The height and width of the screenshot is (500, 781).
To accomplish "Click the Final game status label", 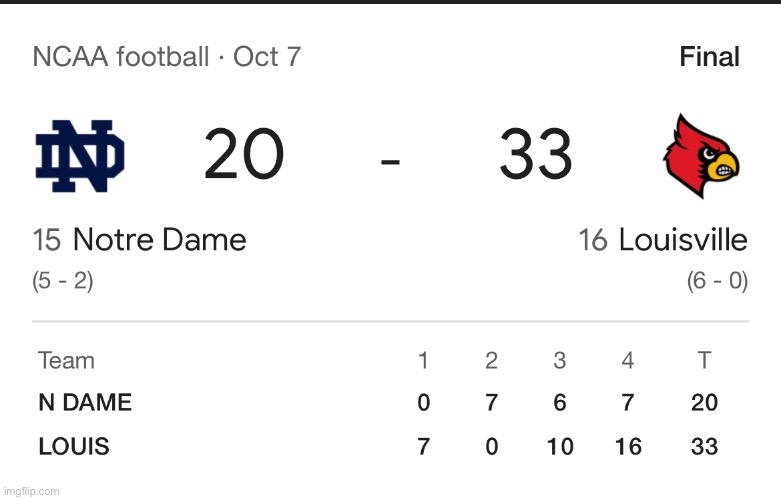I will tap(709, 57).
